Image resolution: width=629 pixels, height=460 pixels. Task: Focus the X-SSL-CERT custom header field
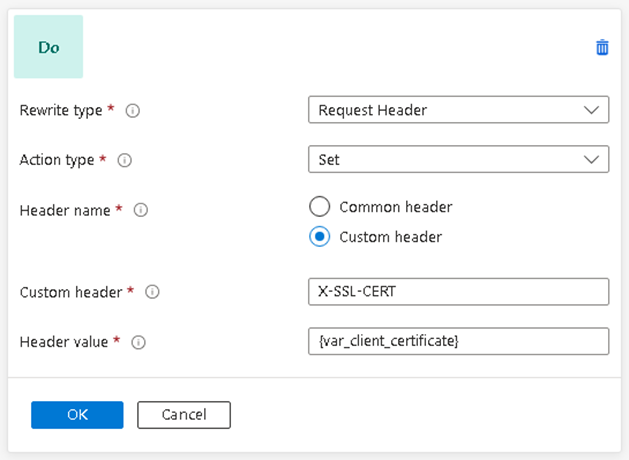(x=458, y=291)
